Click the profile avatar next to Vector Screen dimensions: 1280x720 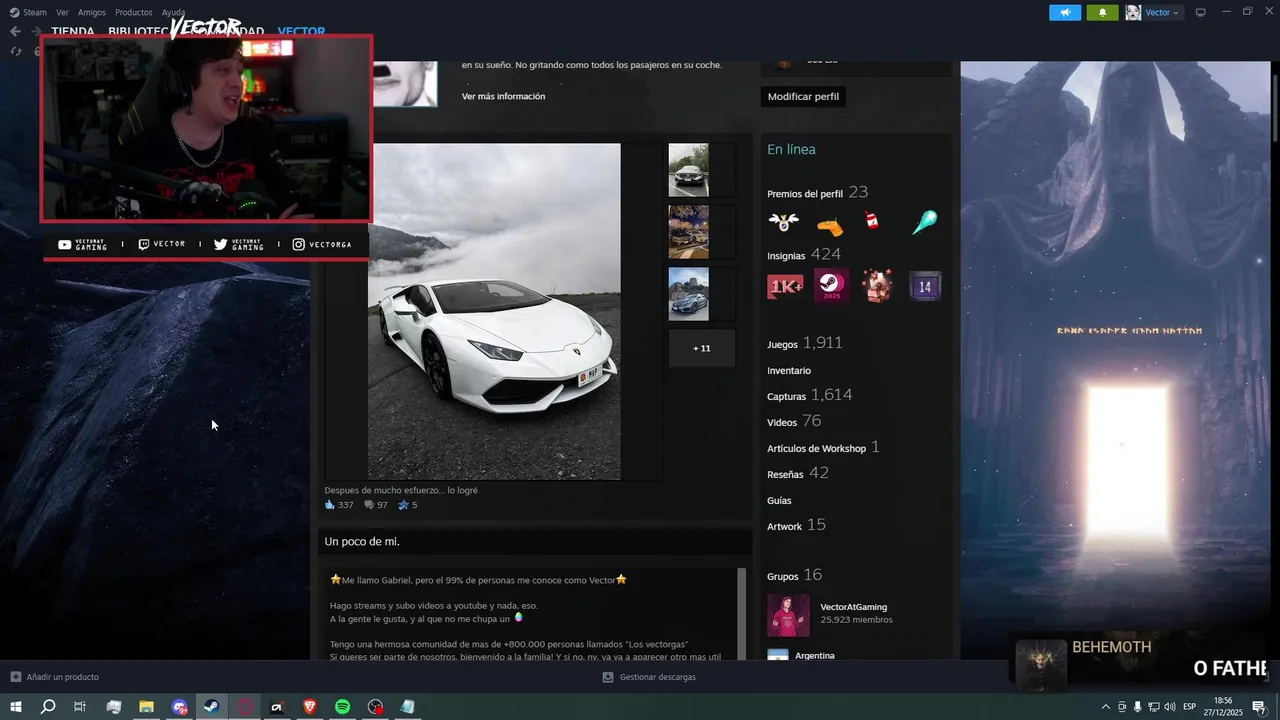[1133, 12]
